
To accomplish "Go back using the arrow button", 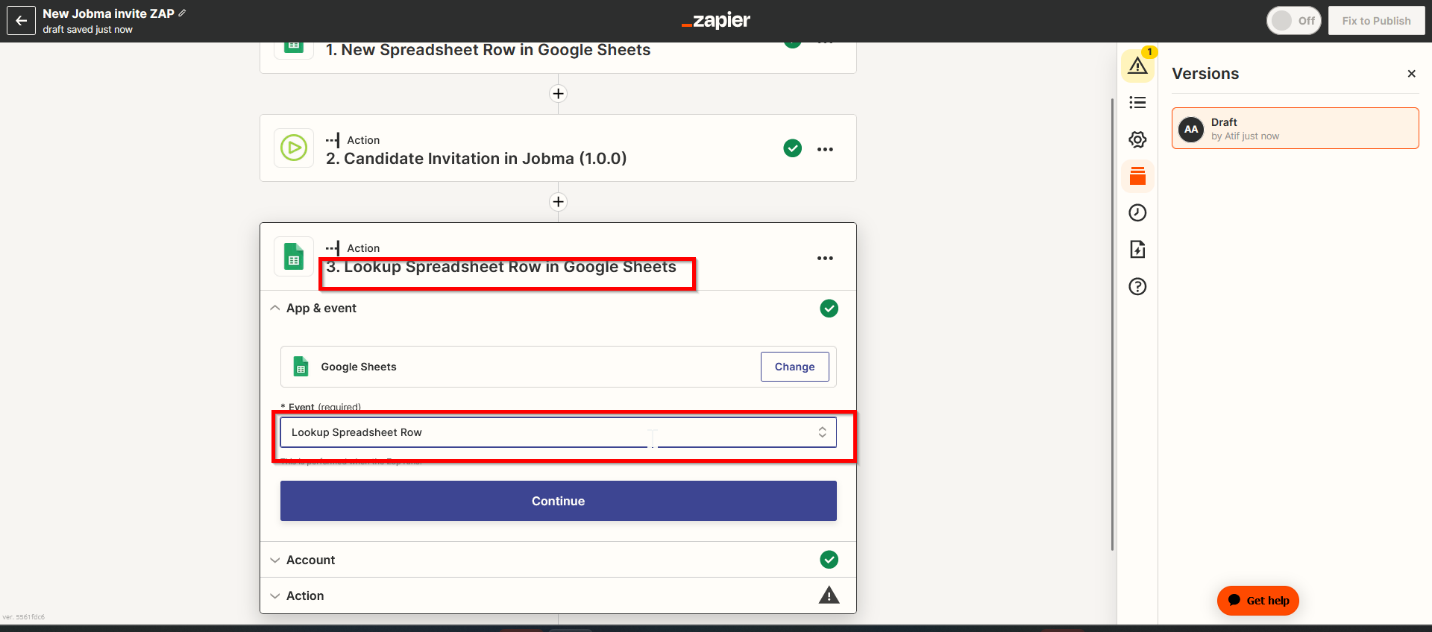I will coord(21,20).
